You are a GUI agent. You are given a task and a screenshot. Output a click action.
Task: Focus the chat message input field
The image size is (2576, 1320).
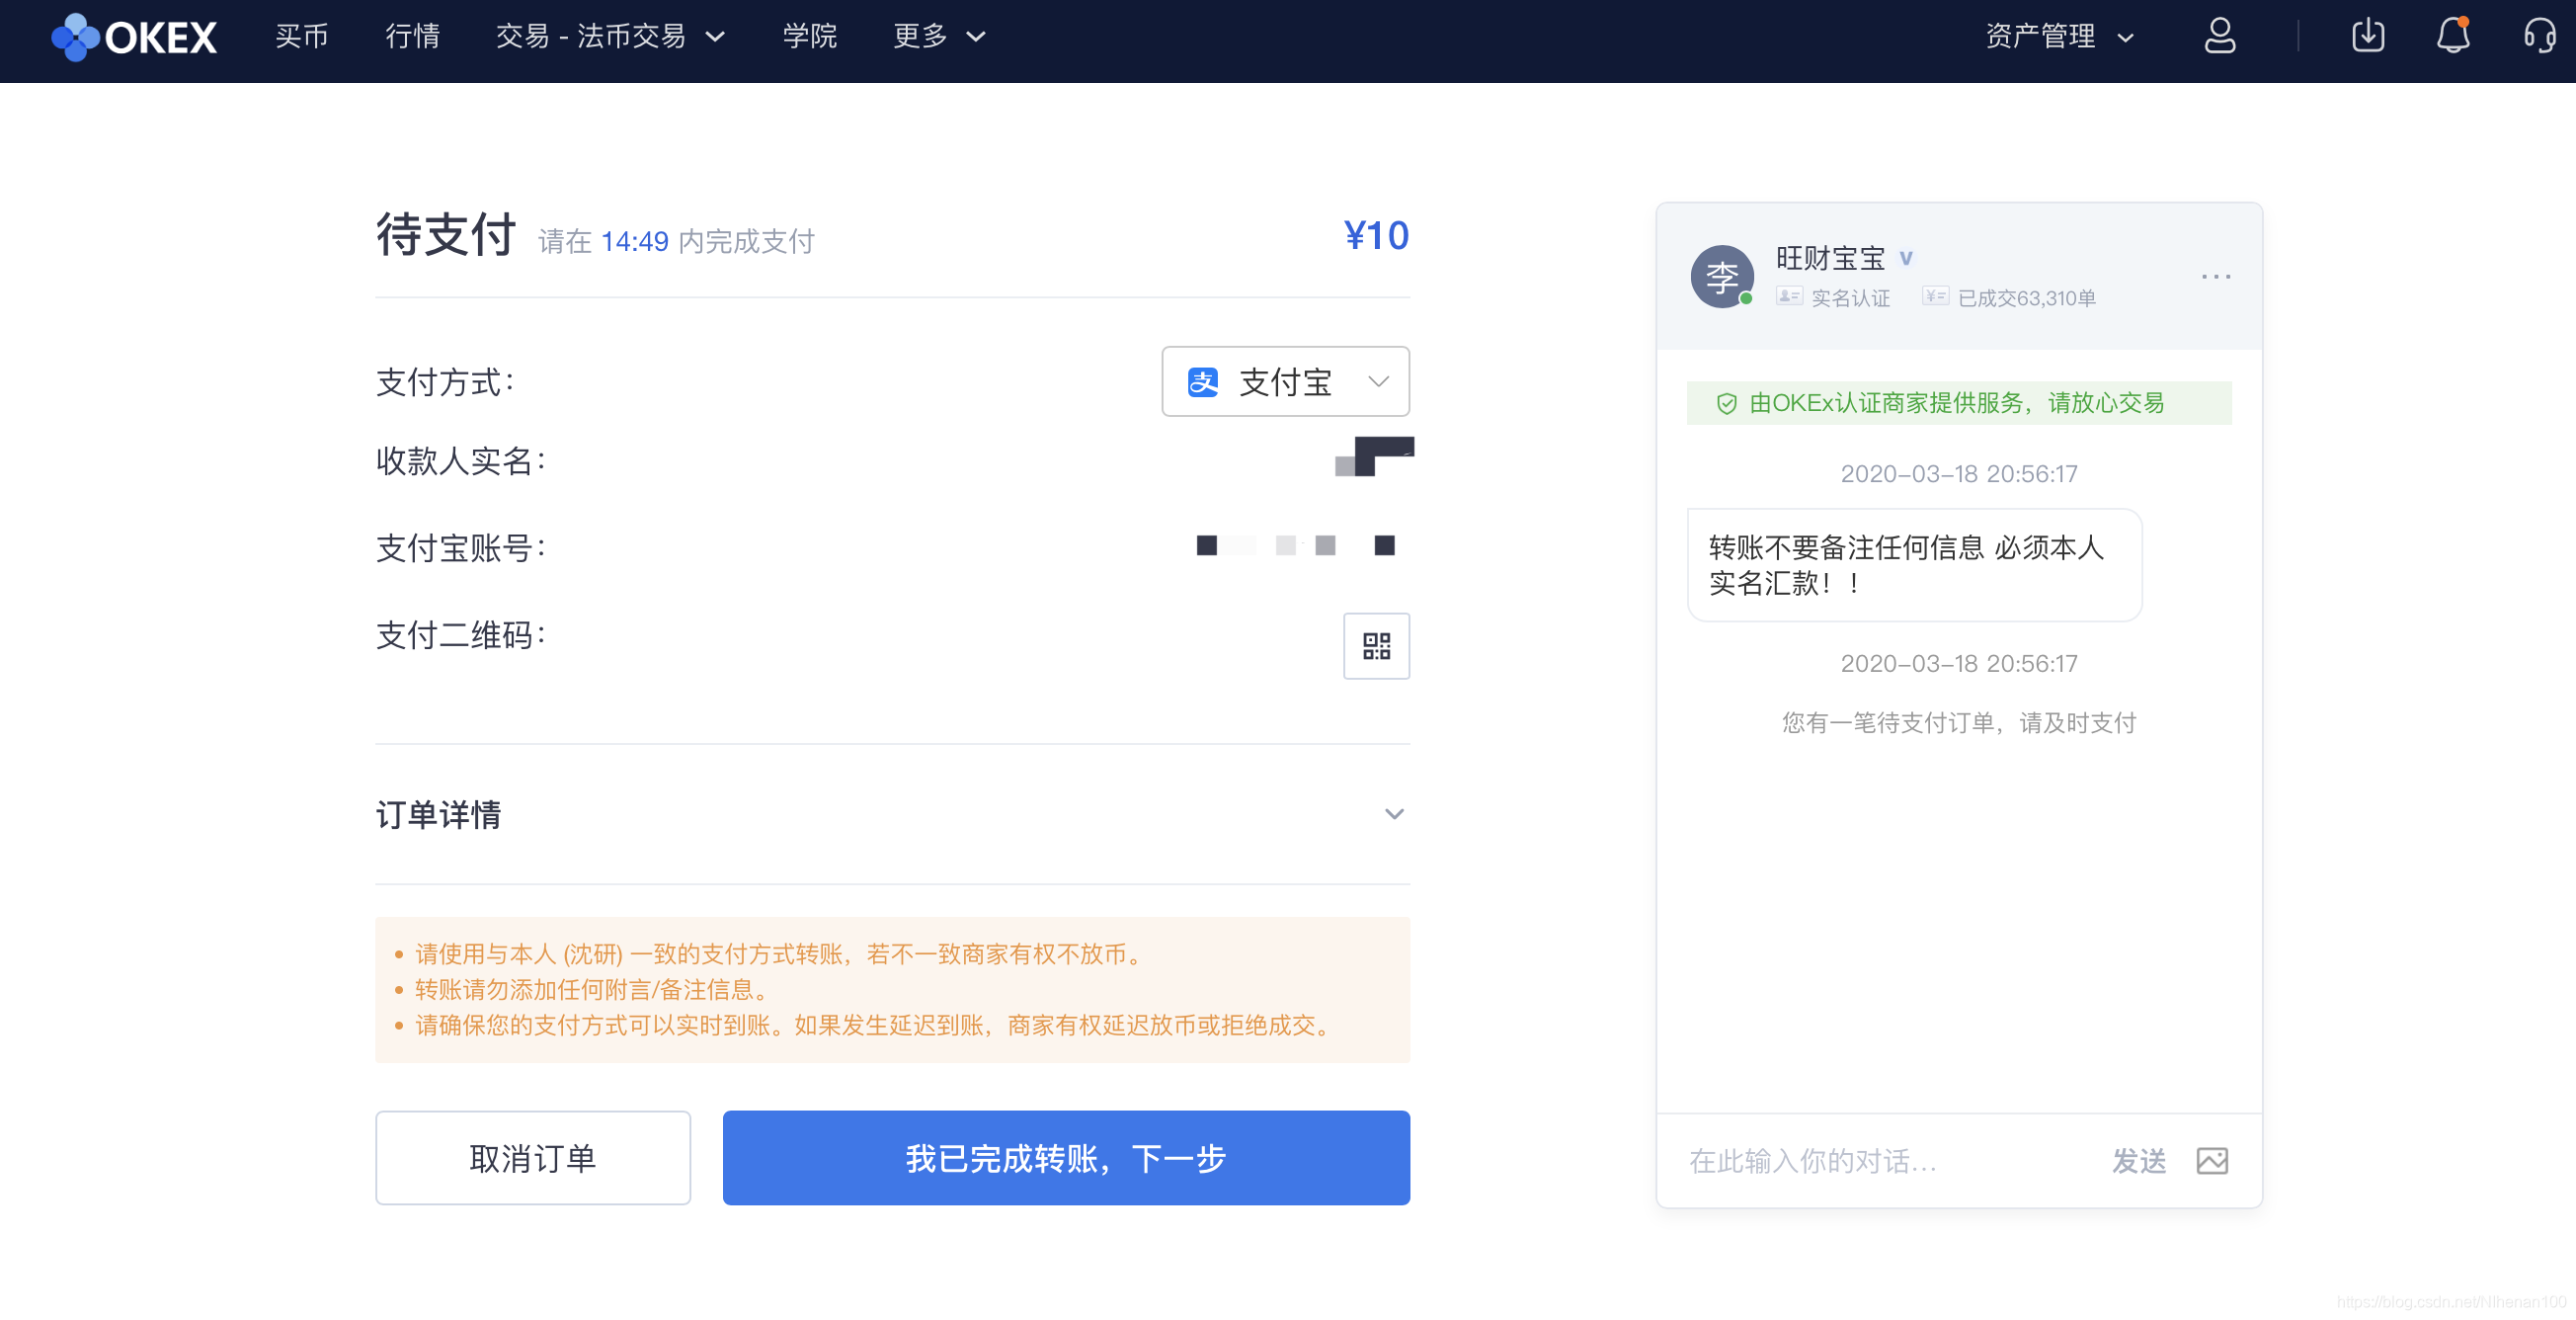pyautogui.click(x=1890, y=1160)
